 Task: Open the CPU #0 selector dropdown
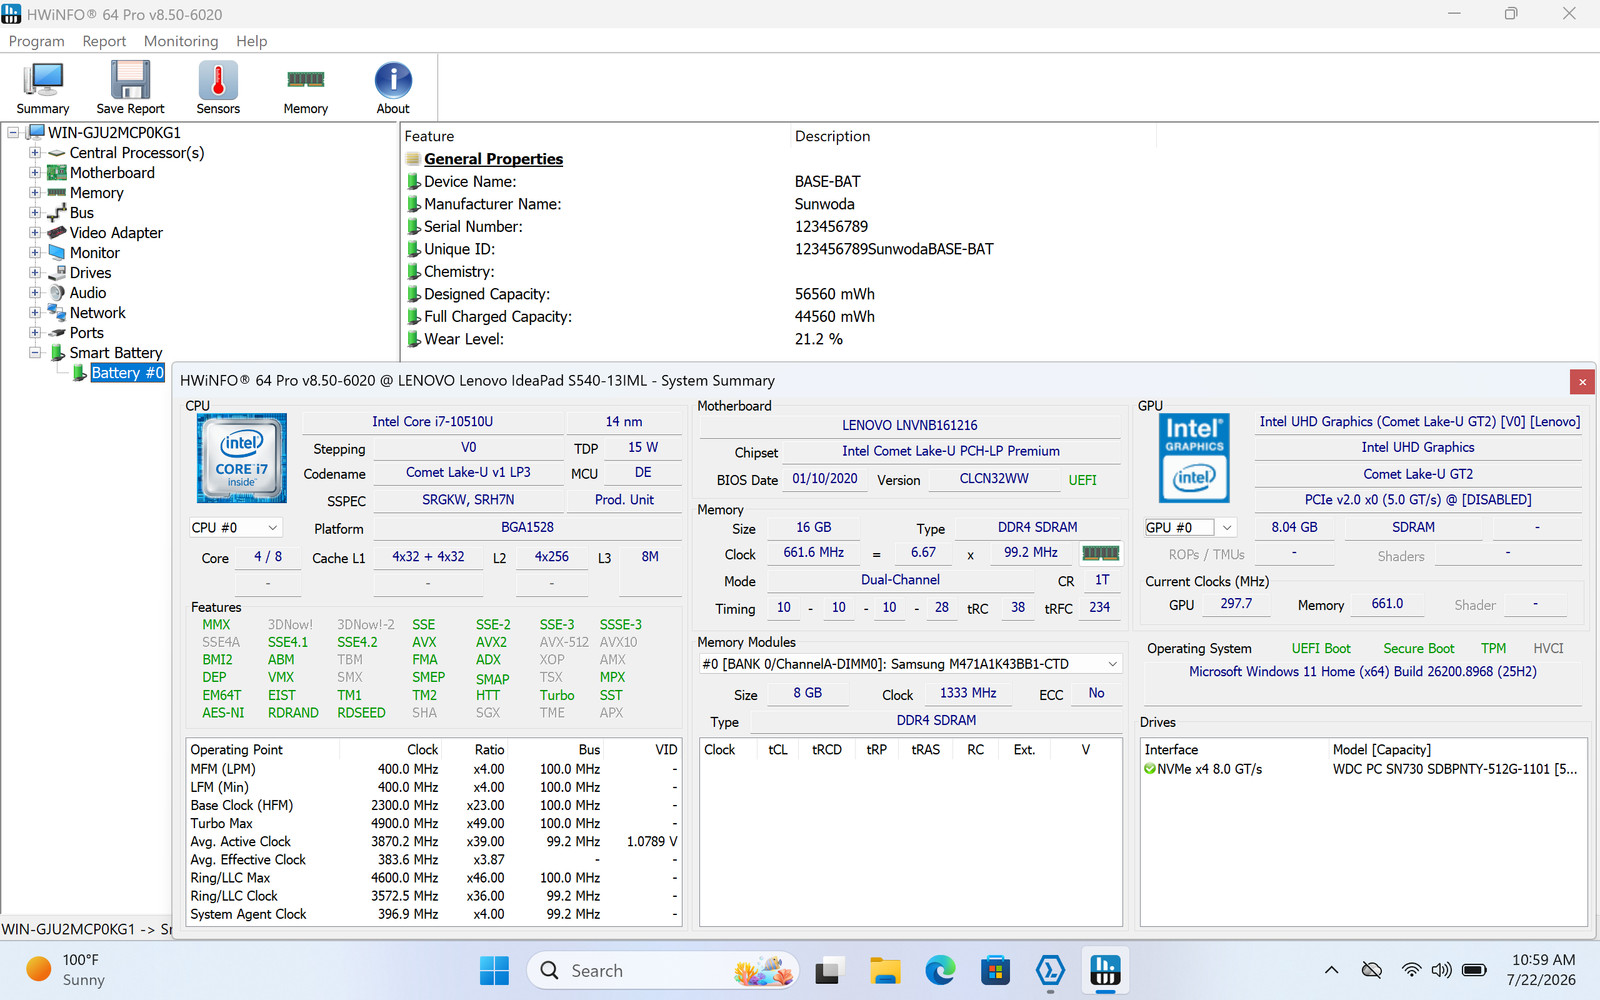click(236, 527)
